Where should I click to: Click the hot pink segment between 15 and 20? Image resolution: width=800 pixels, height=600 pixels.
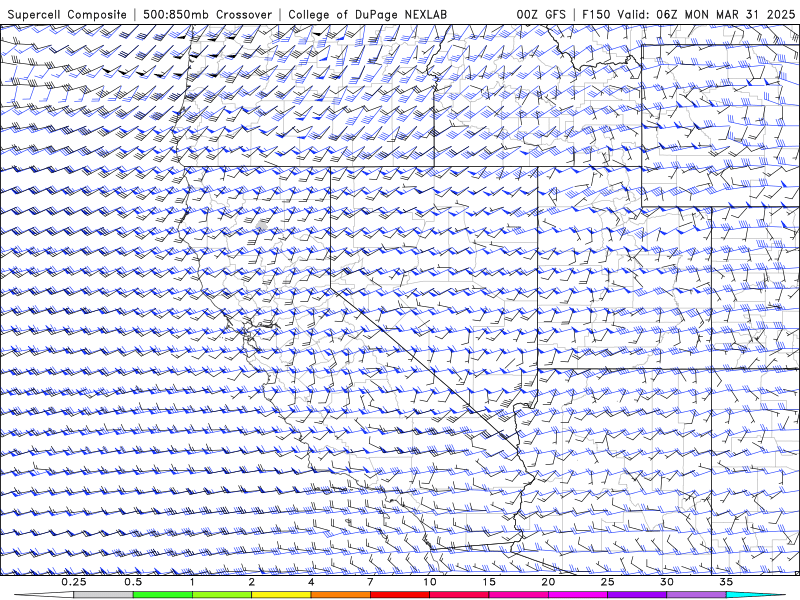point(518,595)
